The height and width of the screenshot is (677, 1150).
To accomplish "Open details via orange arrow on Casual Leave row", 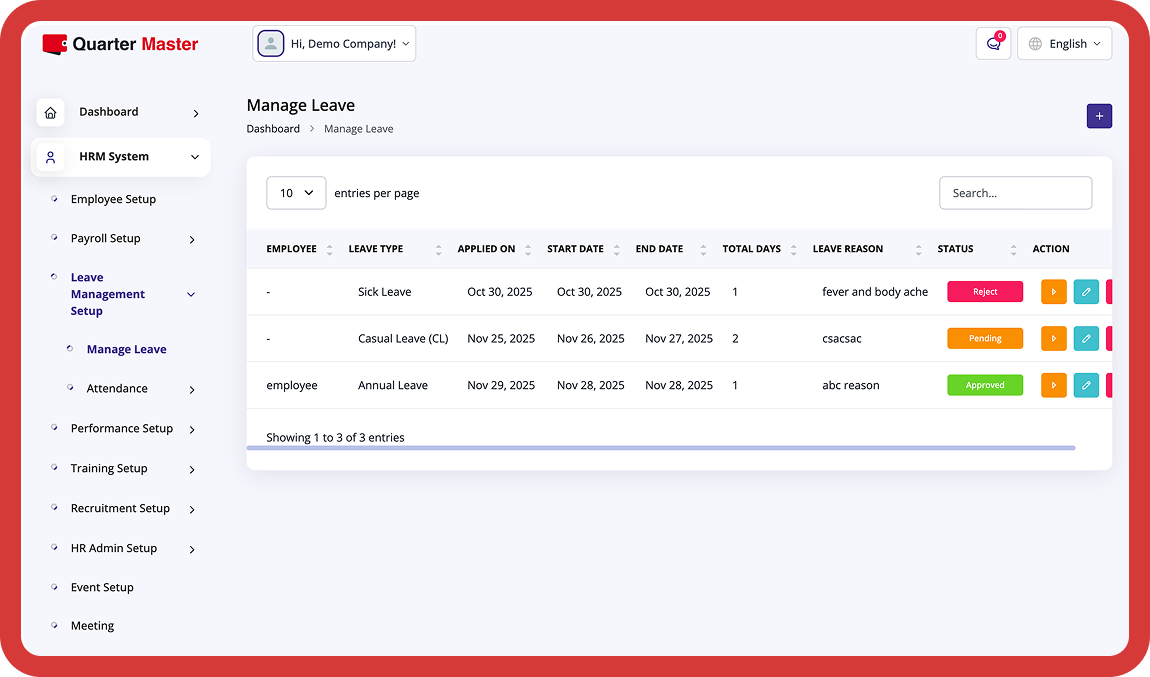I will tap(1054, 338).
